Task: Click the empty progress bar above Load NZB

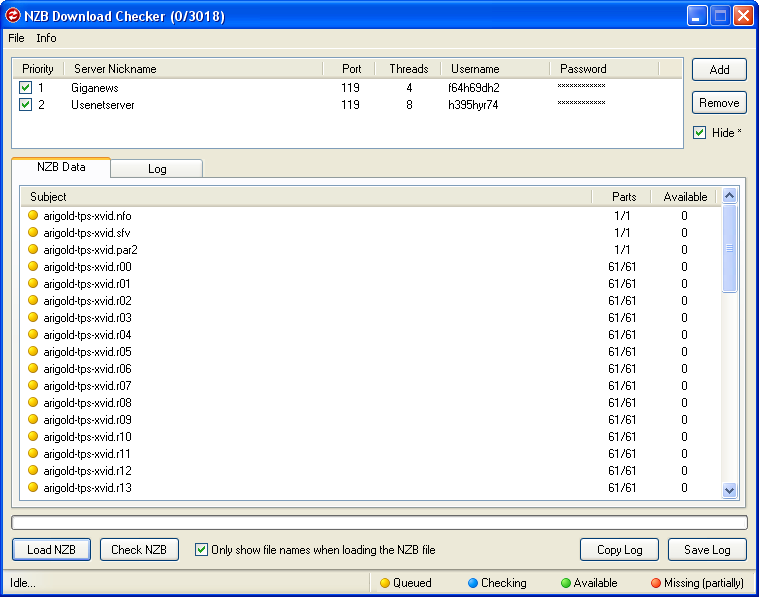Action: click(380, 523)
